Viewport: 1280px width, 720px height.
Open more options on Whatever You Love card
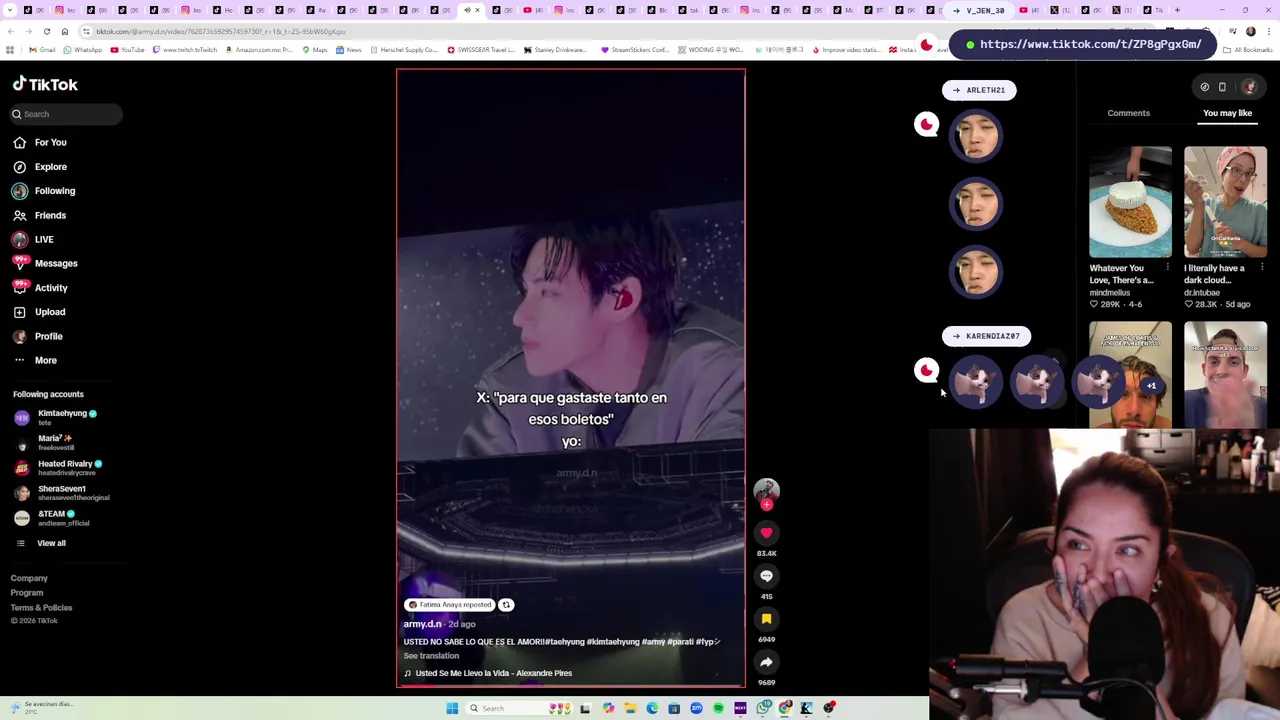coord(1167,268)
